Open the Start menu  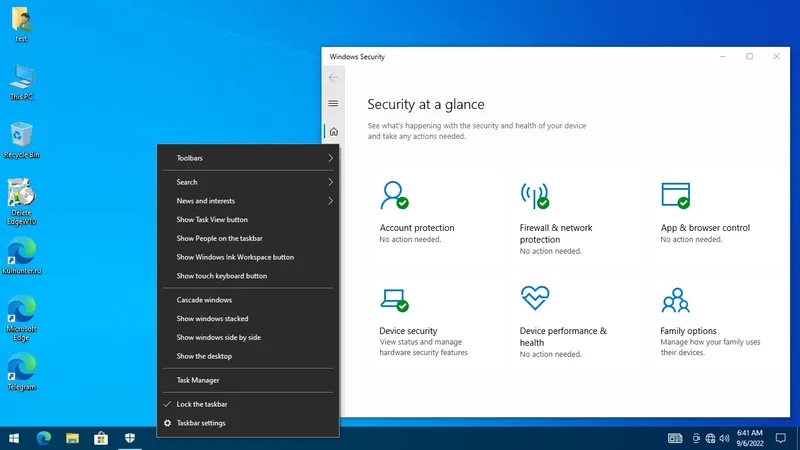pyautogui.click(x=14, y=438)
